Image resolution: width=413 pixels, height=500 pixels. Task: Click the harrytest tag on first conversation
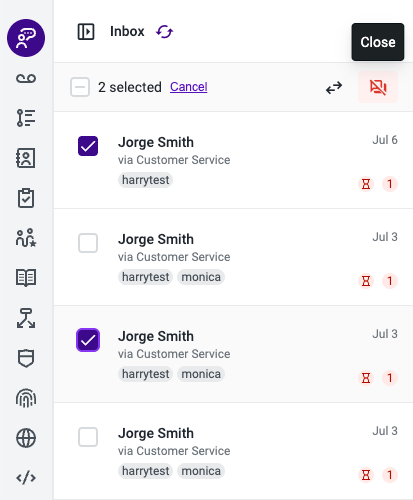coord(145,180)
